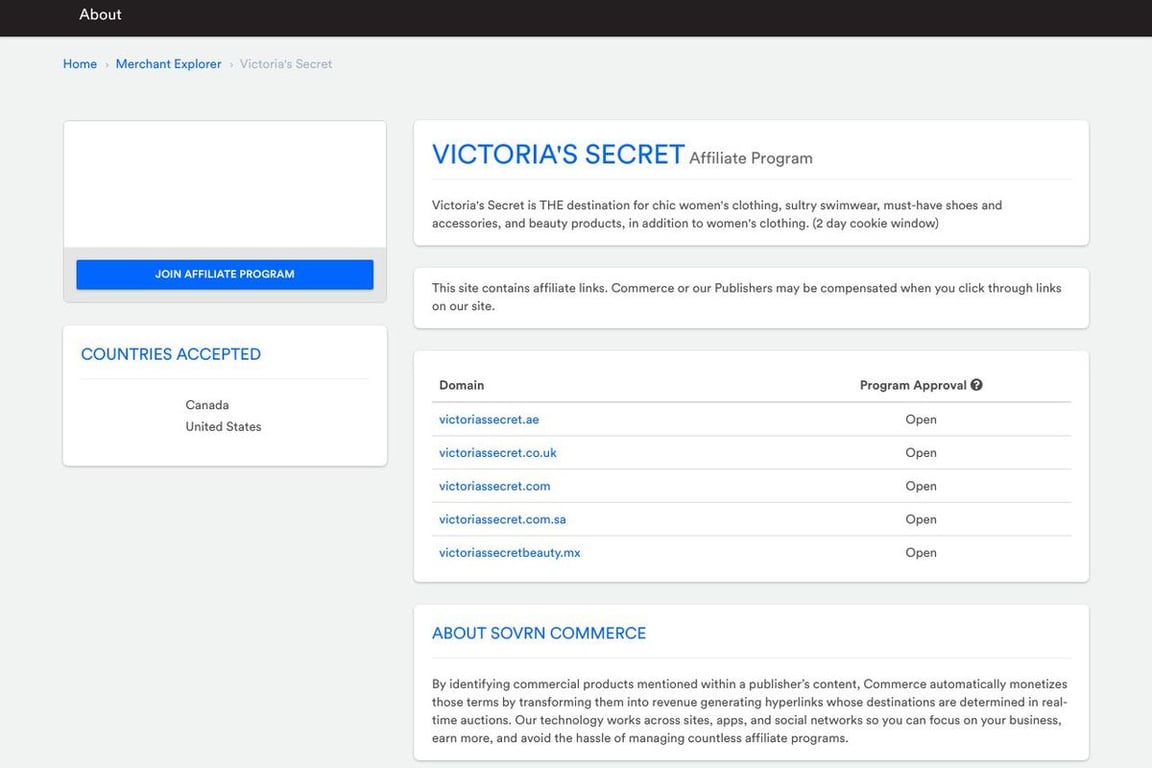Click the VICTORIA'S SECRET page title
The height and width of the screenshot is (768, 1152).
click(558, 155)
